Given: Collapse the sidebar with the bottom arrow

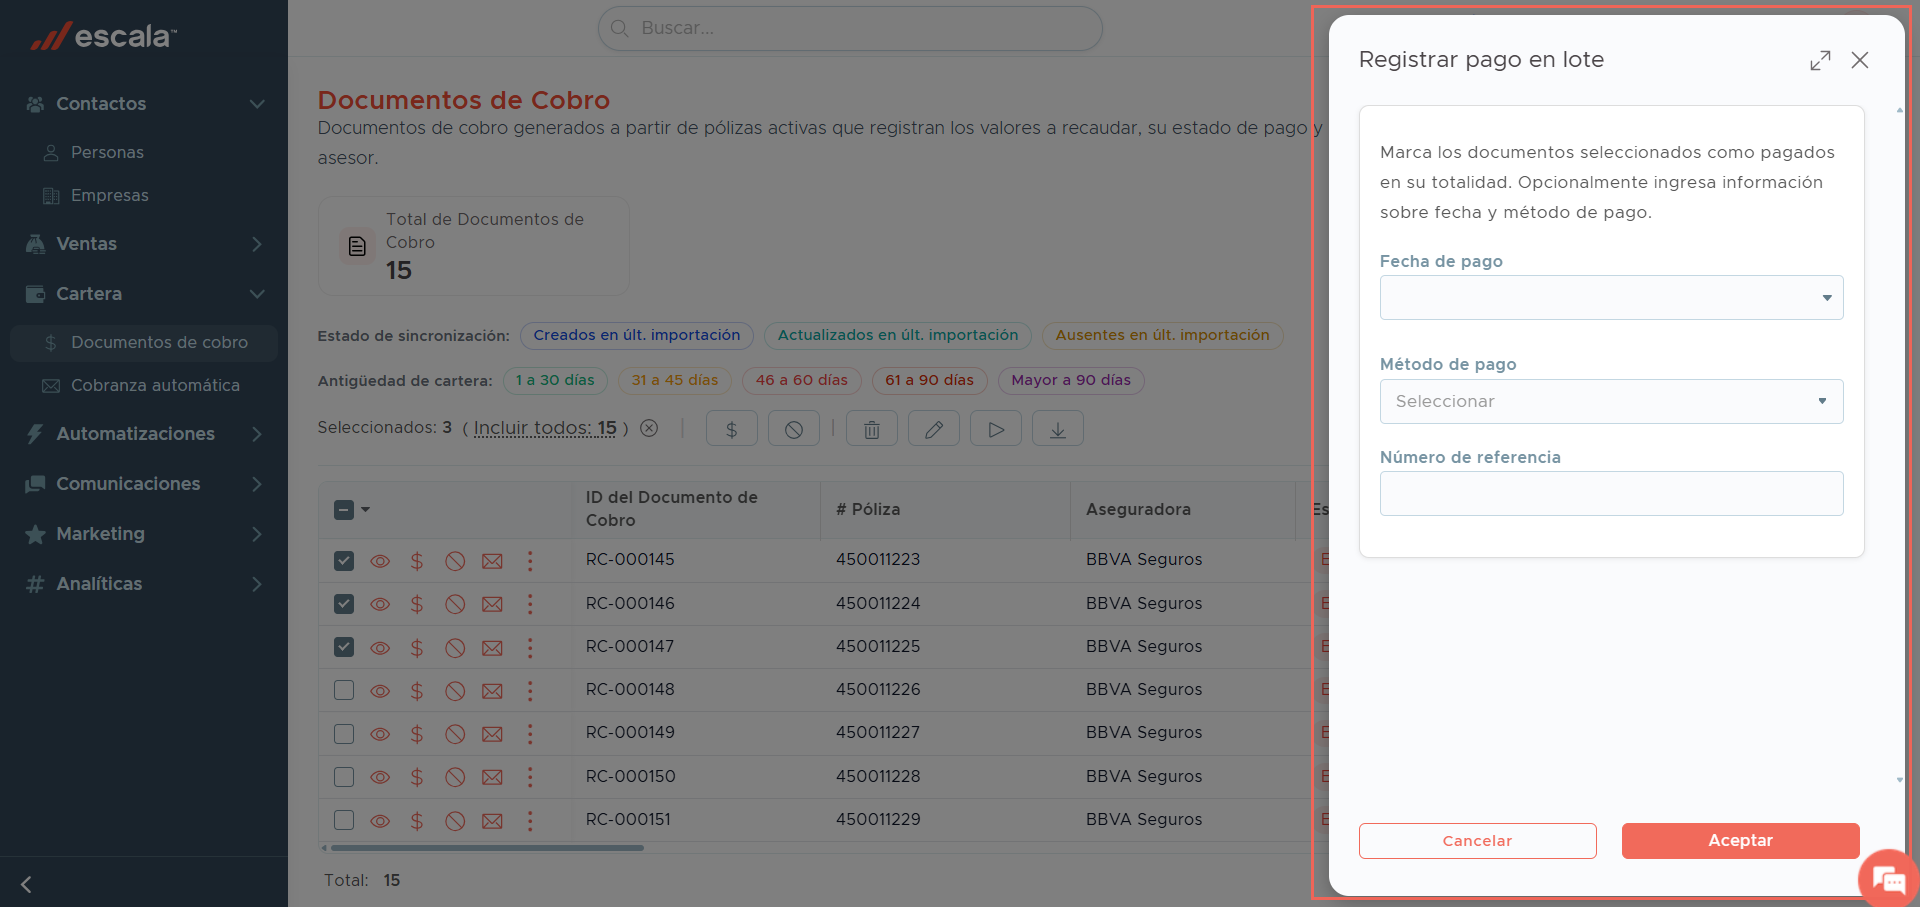Looking at the screenshot, I should click(x=27, y=884).
